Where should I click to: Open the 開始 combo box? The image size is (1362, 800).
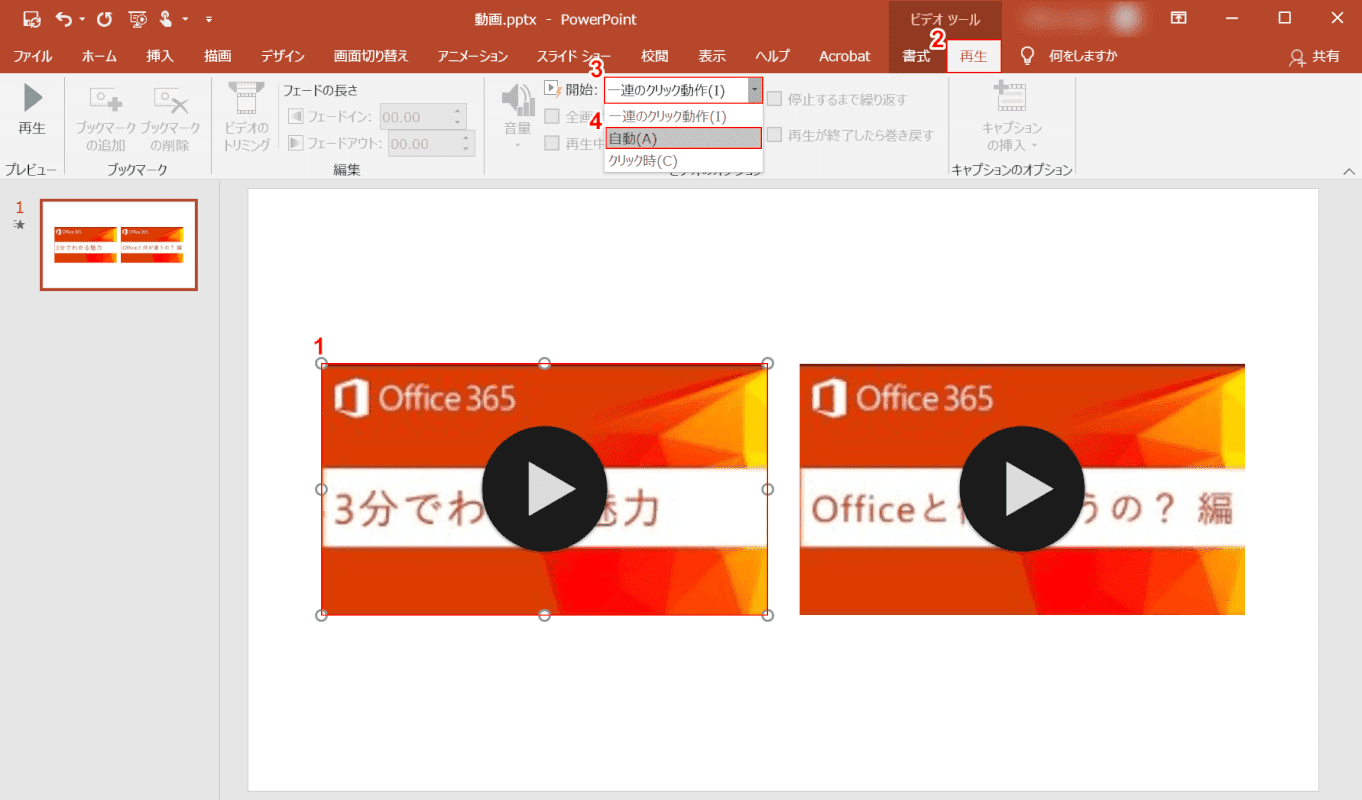pyautogui.click(x=683, y=90)
